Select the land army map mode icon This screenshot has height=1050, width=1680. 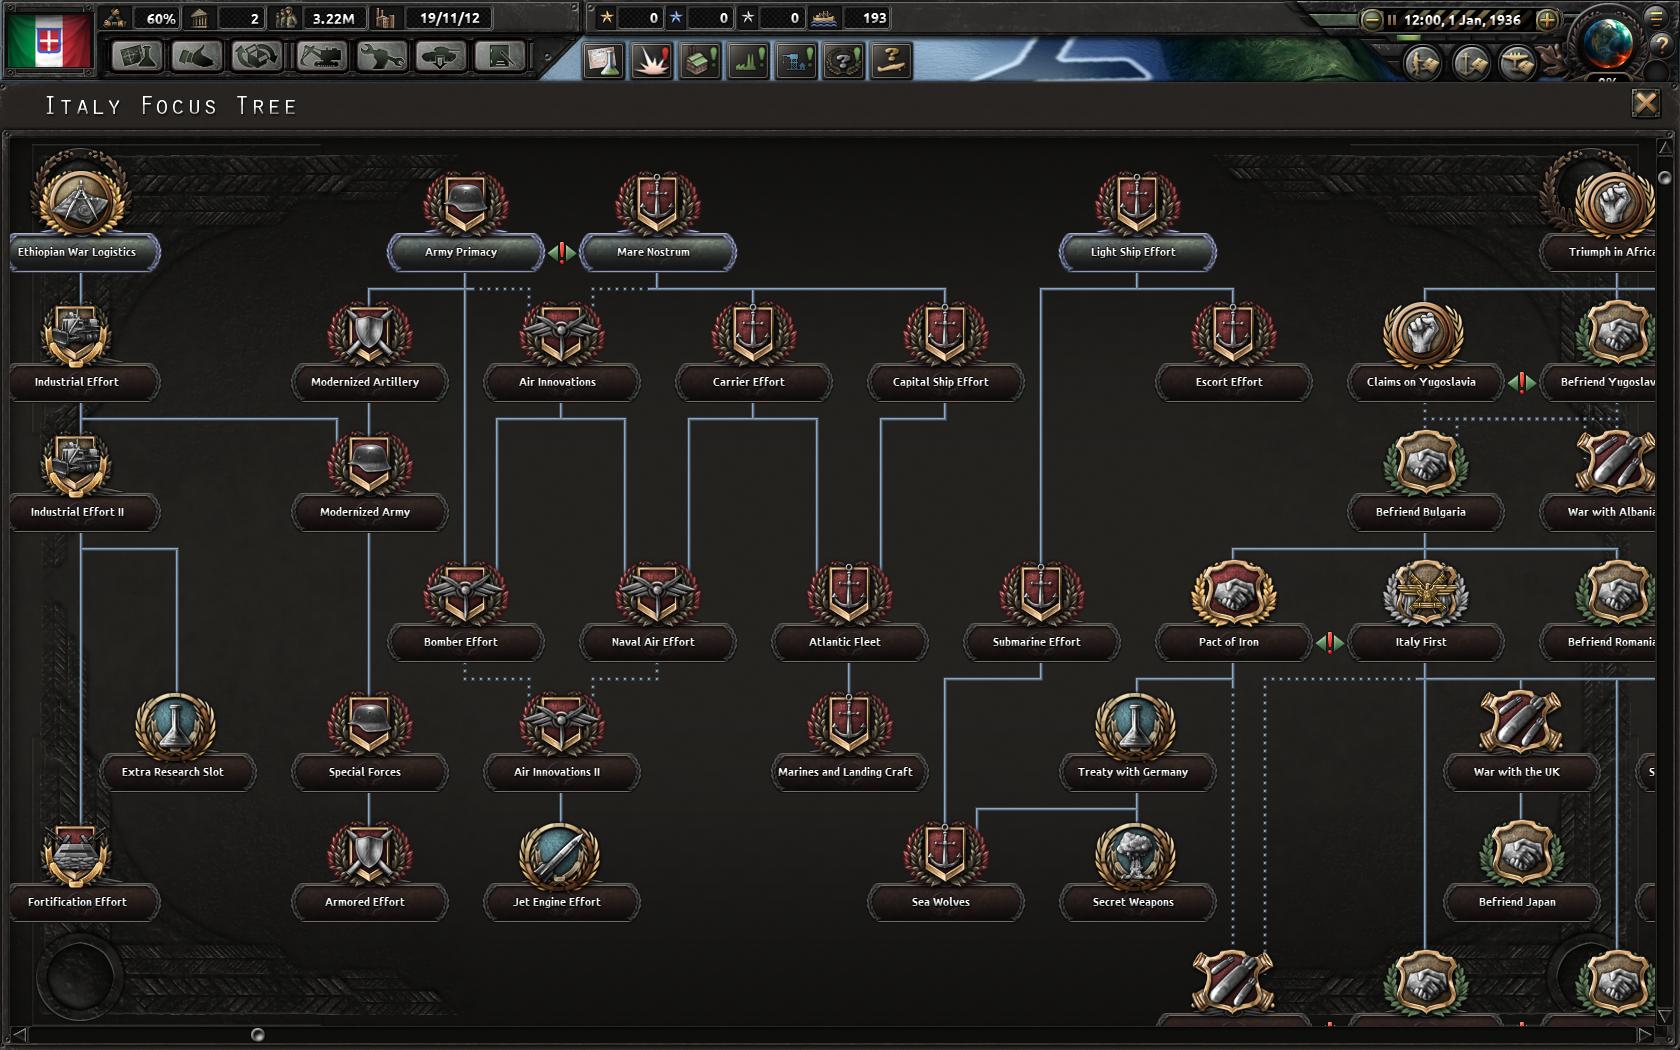pyautogui.click(x=1422, y=63)
